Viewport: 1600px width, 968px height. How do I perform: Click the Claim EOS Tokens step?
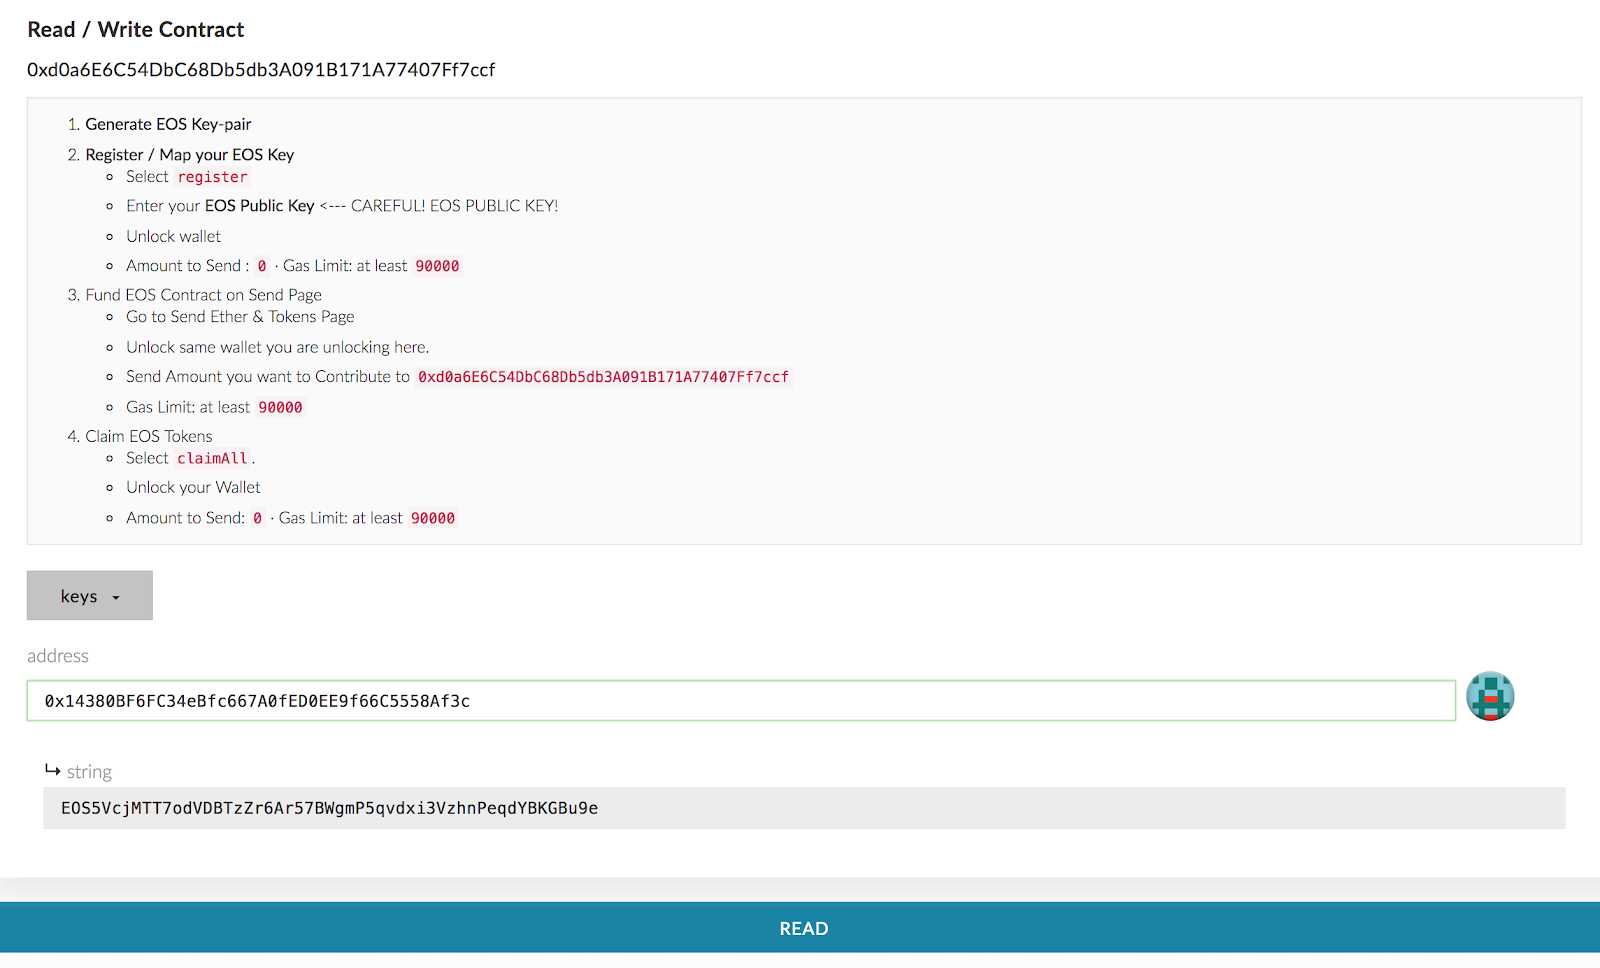(x=148, y=436)
